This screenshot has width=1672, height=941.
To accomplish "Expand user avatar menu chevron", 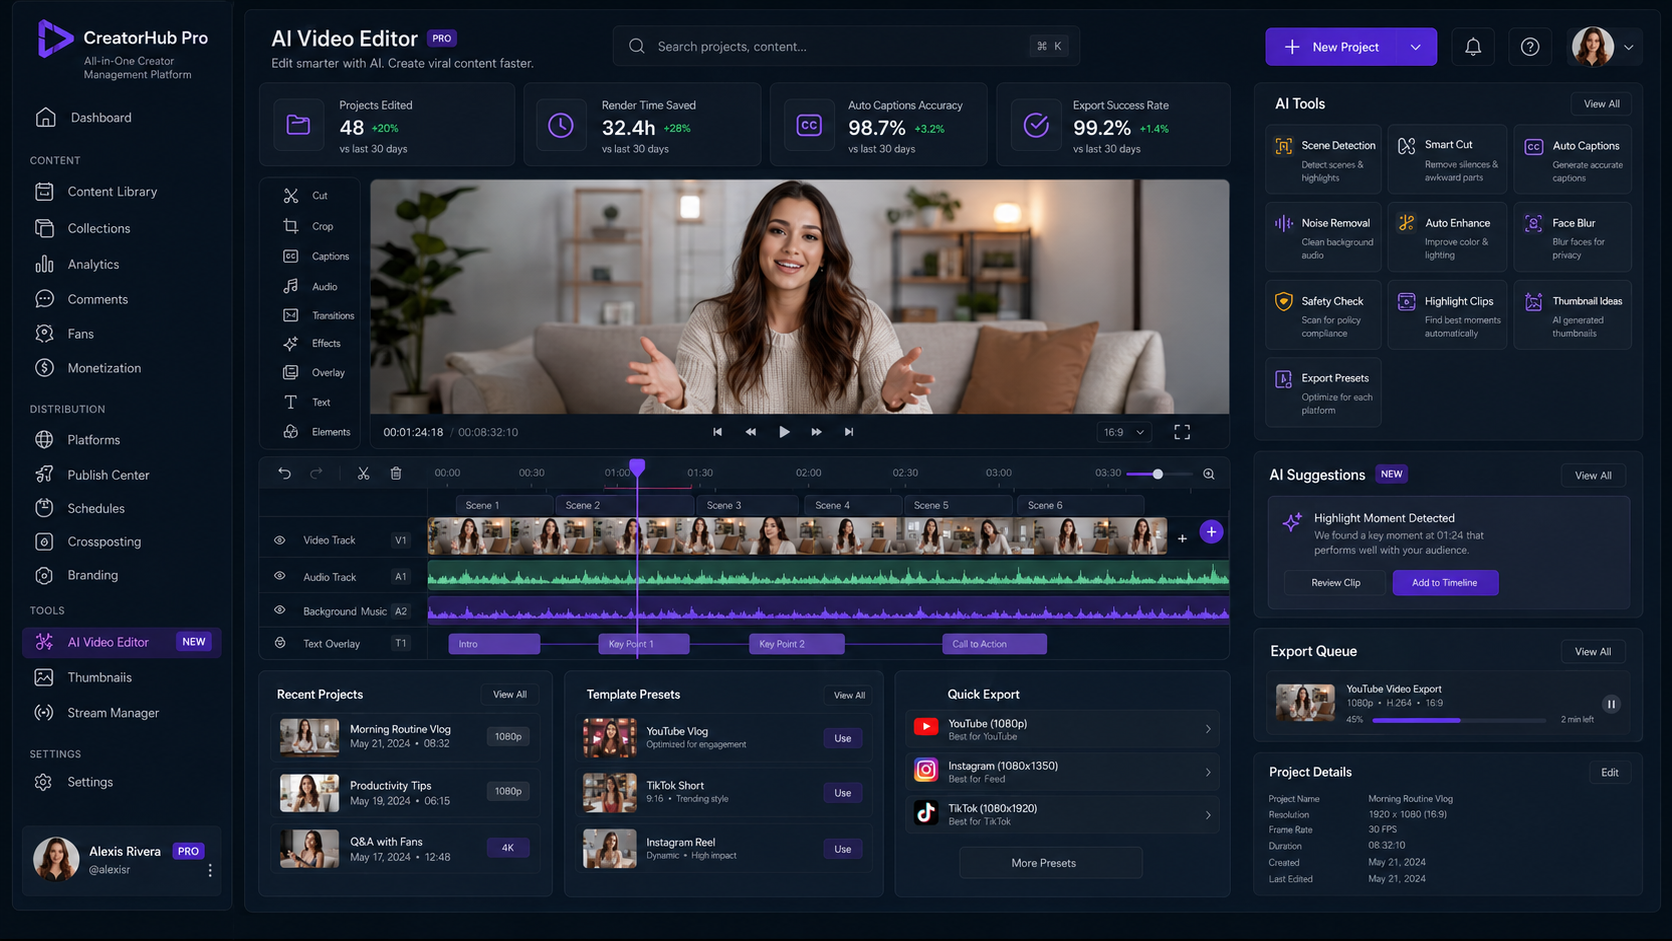I will tap(1629, 47).
